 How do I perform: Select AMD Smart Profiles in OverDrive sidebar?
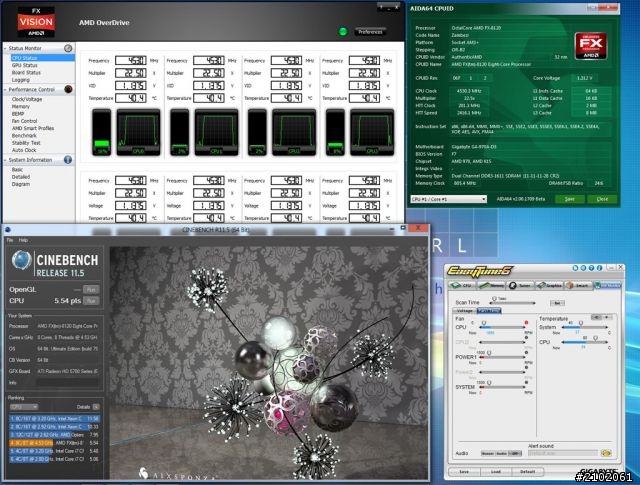pos(33,128)
